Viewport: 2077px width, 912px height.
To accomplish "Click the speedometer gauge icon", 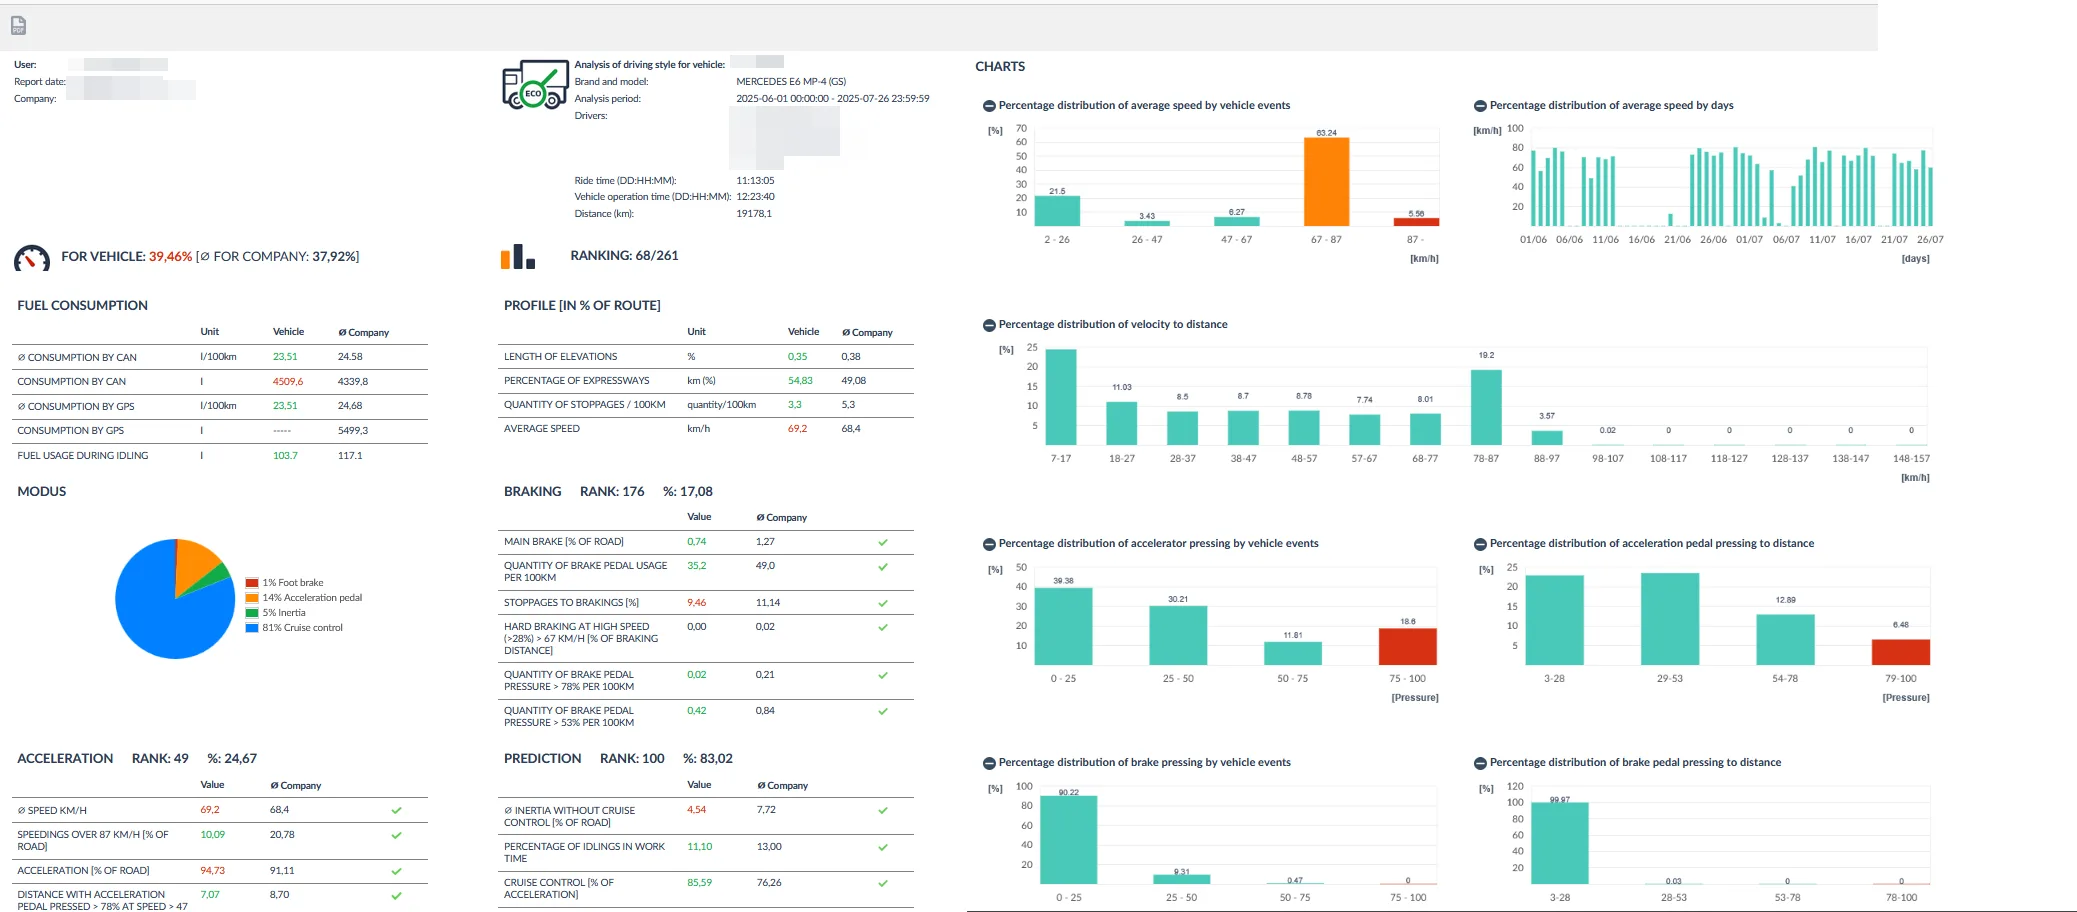I will pyautogui.click(x=32, y=258).
